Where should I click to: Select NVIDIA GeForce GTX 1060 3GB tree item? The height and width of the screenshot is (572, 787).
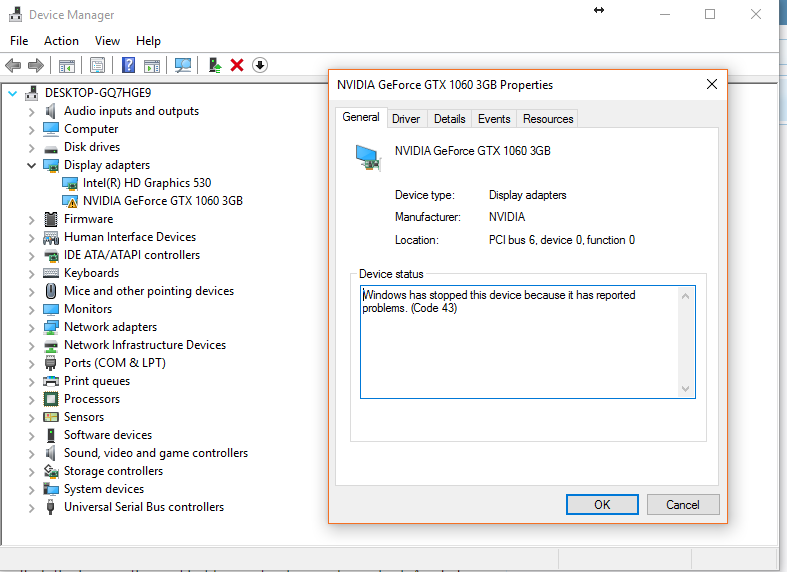[163, 201]
